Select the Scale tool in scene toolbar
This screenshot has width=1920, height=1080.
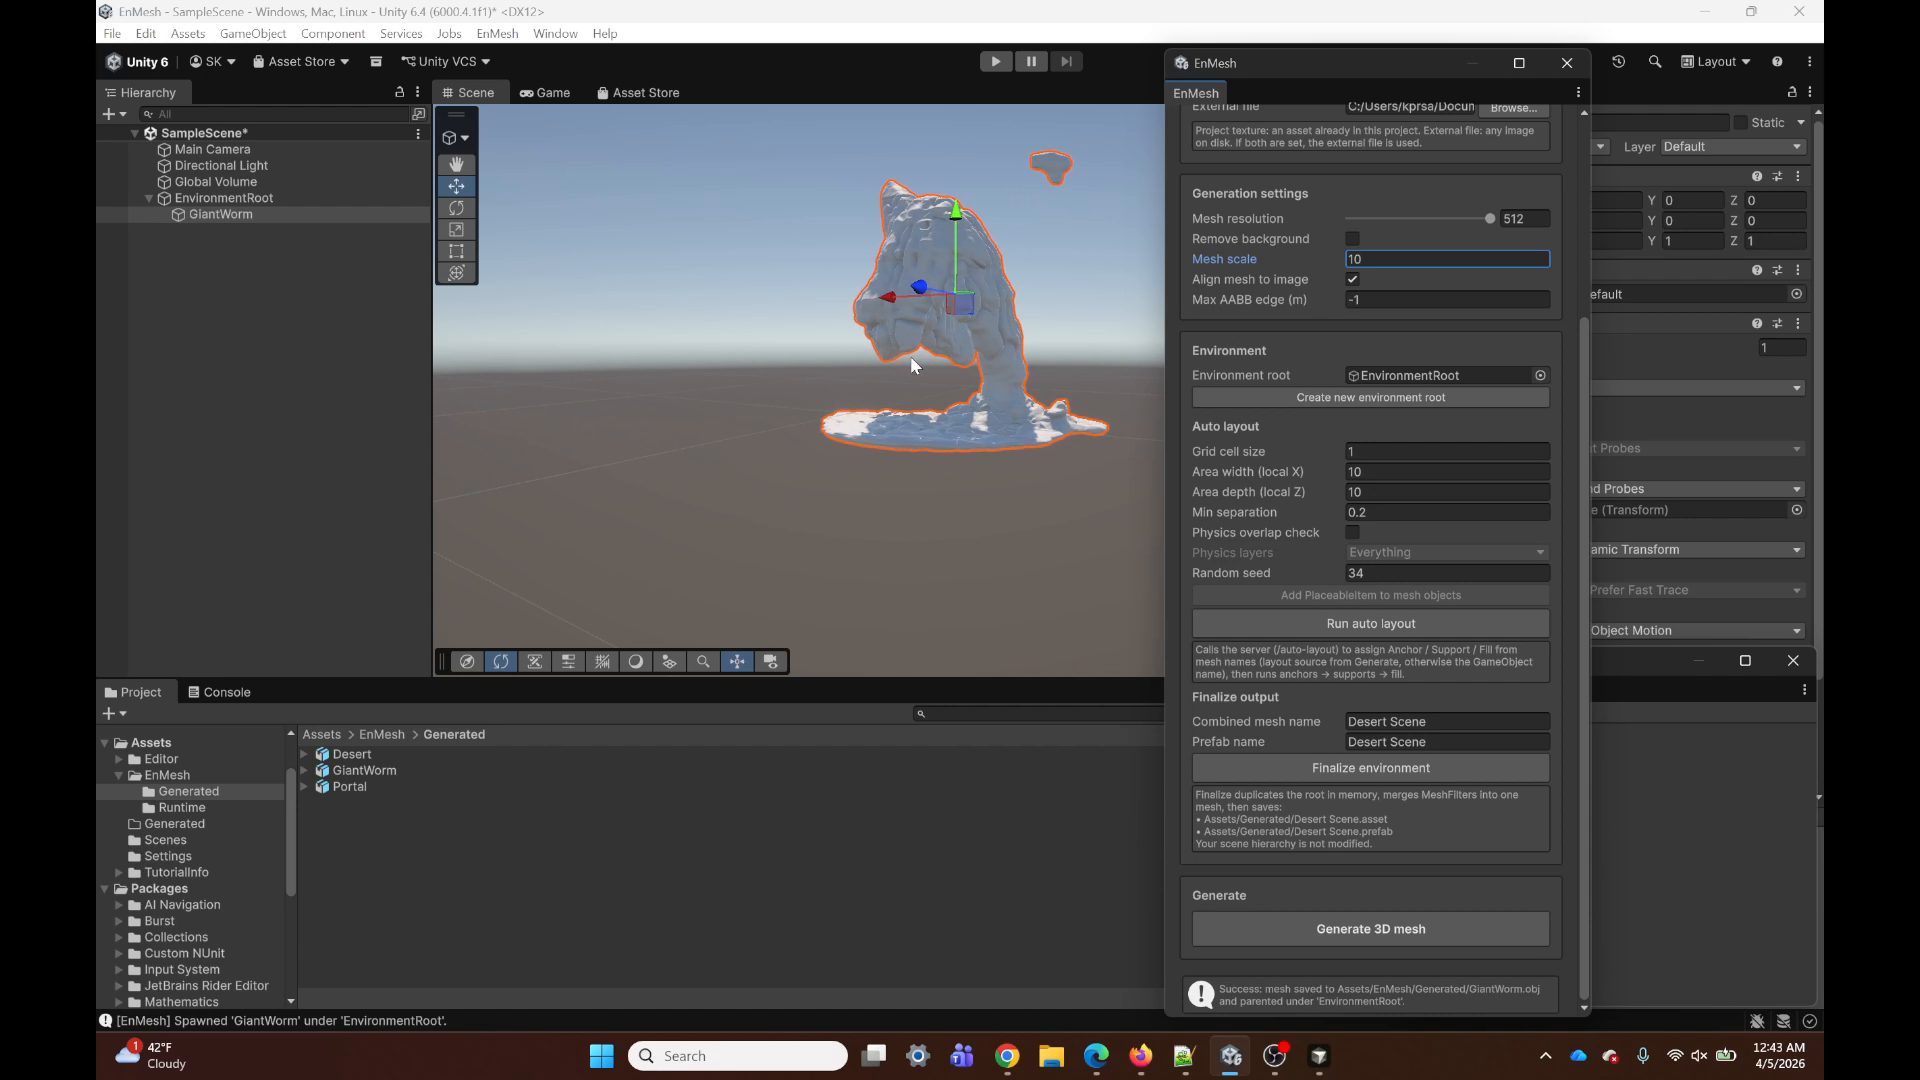pyautogui.click(x=456, y=230)
